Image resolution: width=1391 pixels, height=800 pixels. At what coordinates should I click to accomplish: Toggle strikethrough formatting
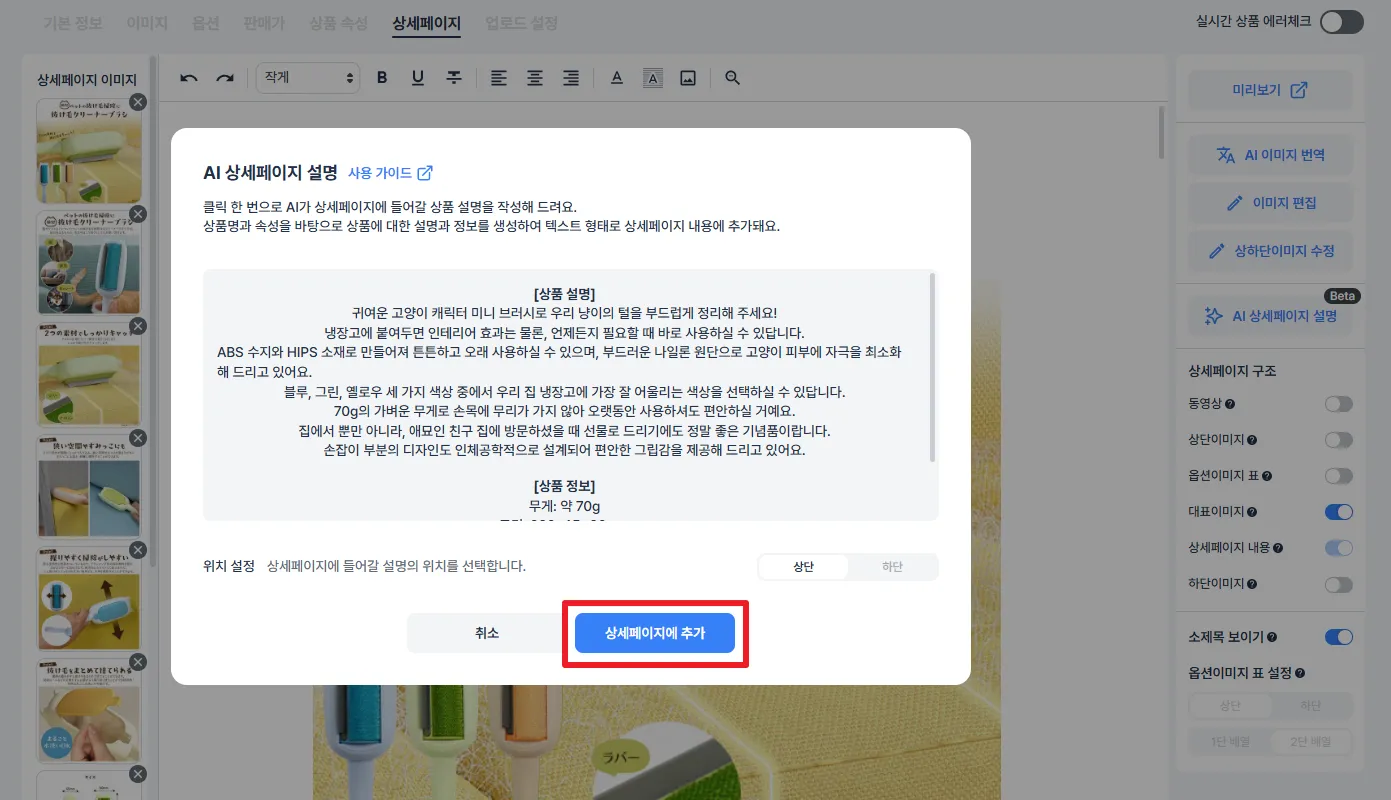tap(454, 78)
